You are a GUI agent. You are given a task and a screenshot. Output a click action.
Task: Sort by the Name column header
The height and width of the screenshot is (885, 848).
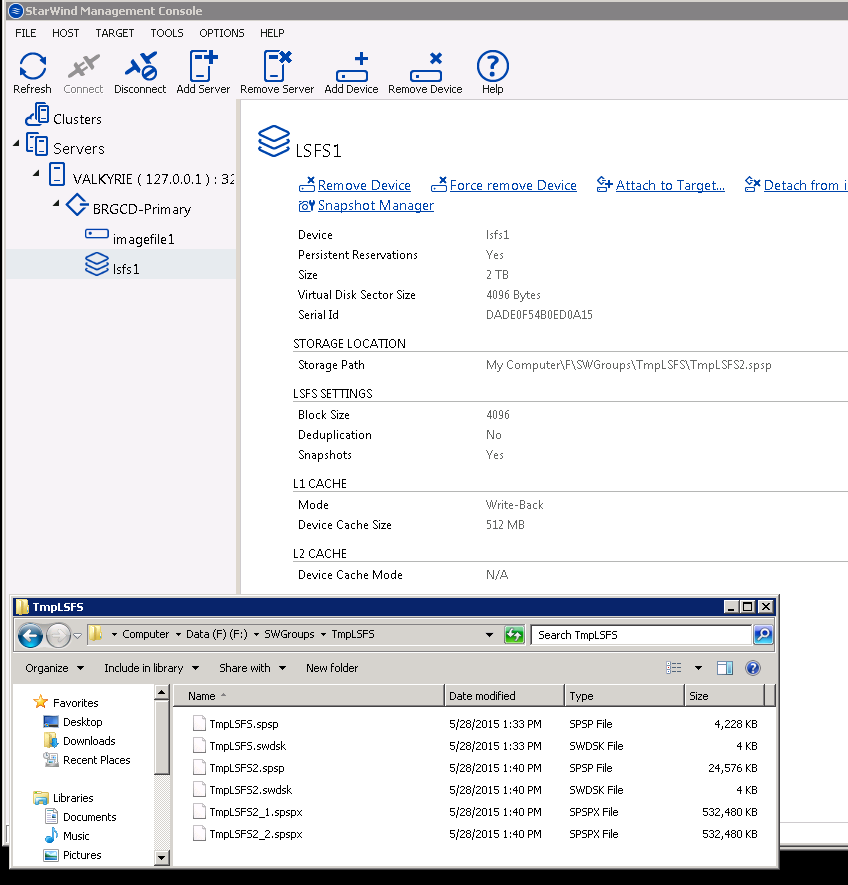pos(308,696)
